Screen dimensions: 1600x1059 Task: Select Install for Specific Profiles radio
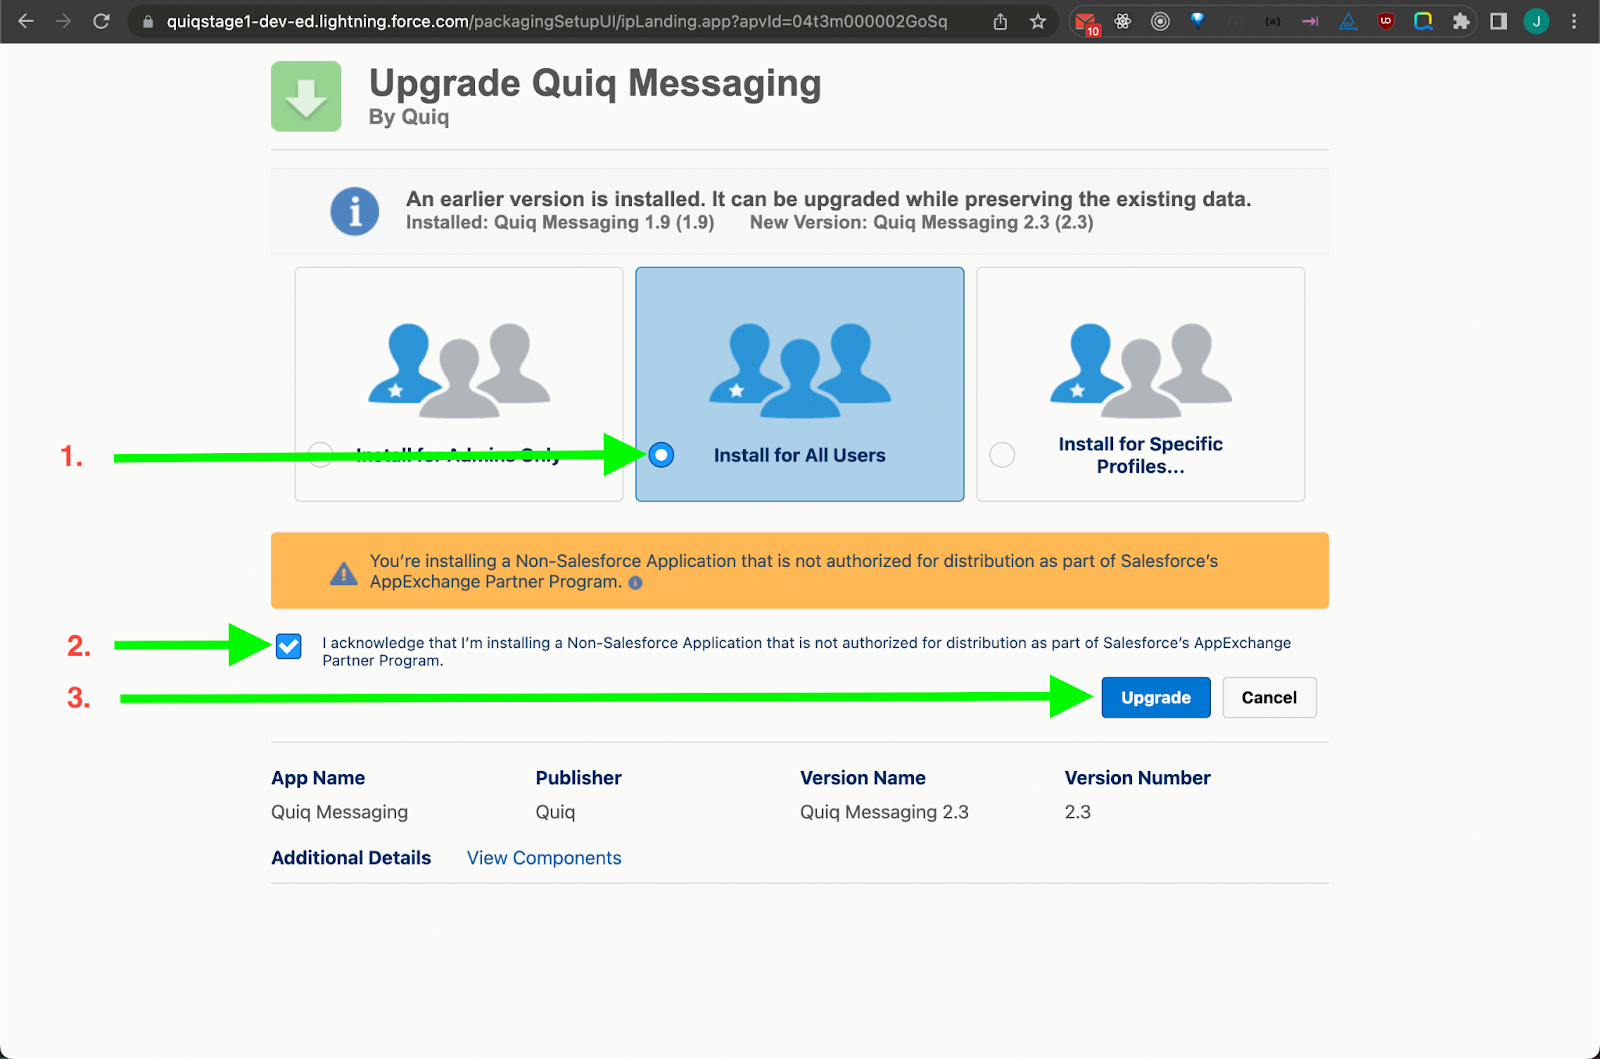pos(1002,455)
